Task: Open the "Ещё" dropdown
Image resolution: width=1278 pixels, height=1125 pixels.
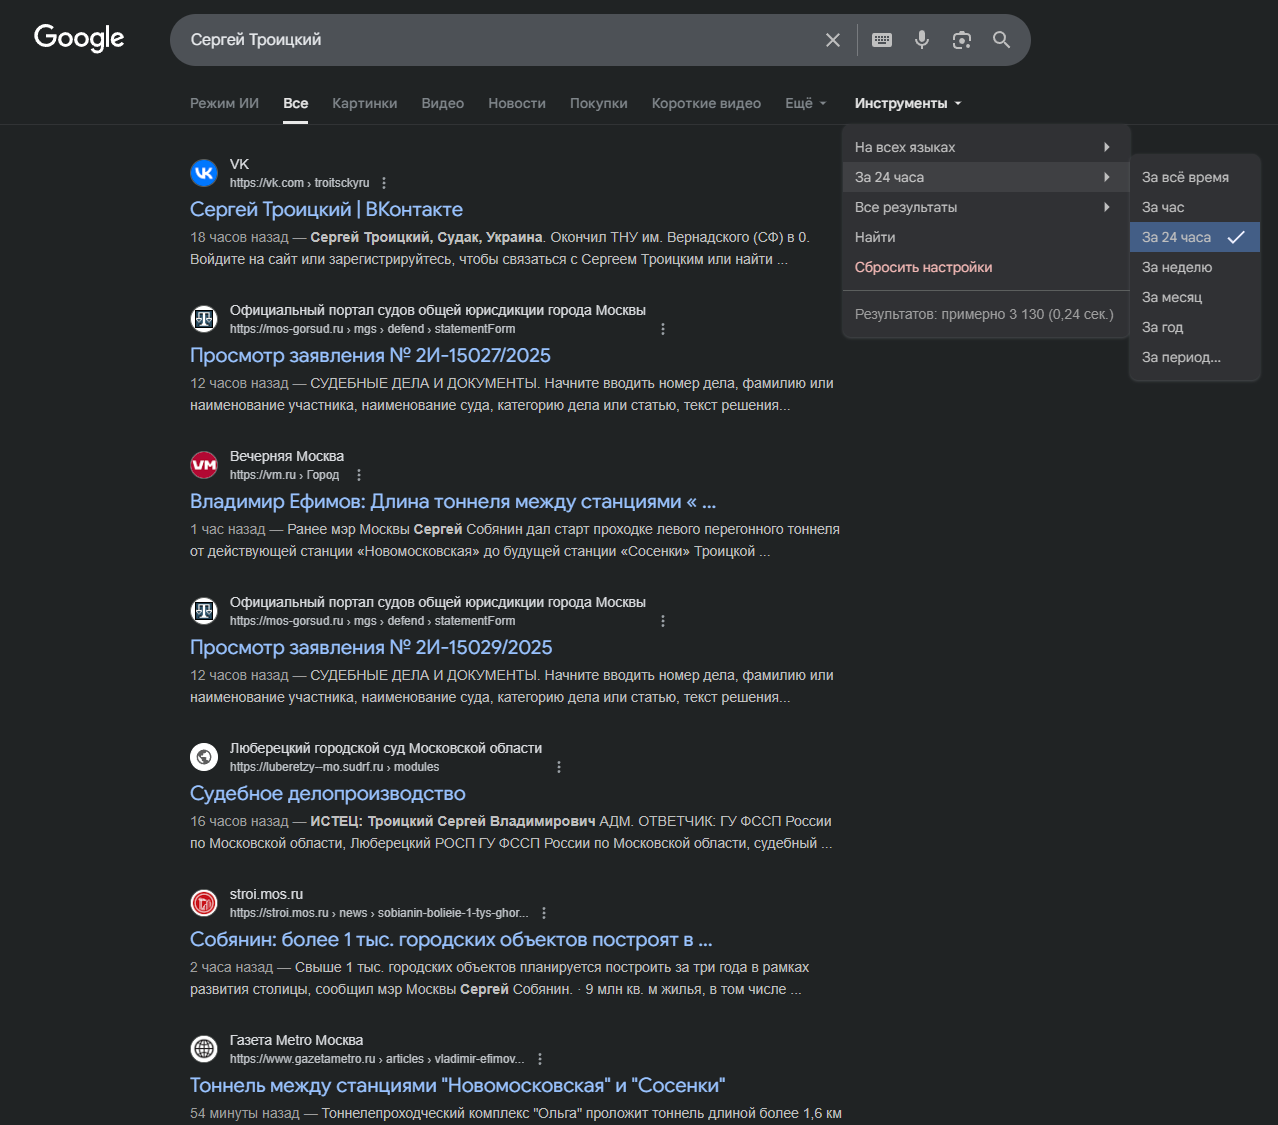Action: 805,103
